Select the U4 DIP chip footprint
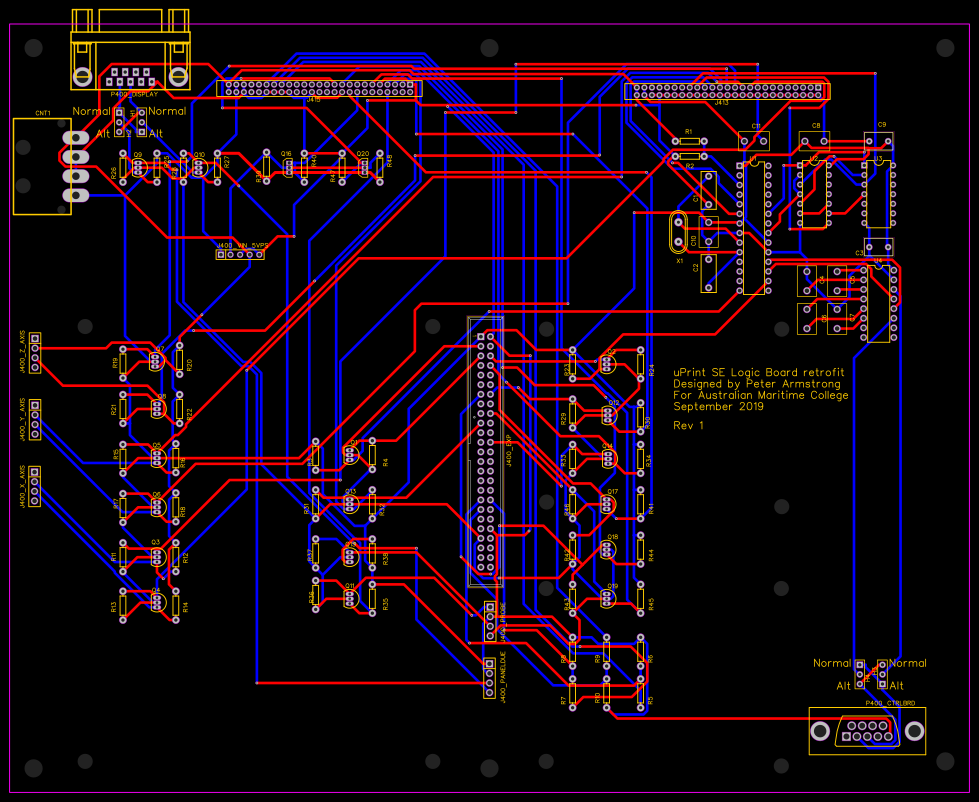This screenshot has height=802, width=979. tap(878, 303)
